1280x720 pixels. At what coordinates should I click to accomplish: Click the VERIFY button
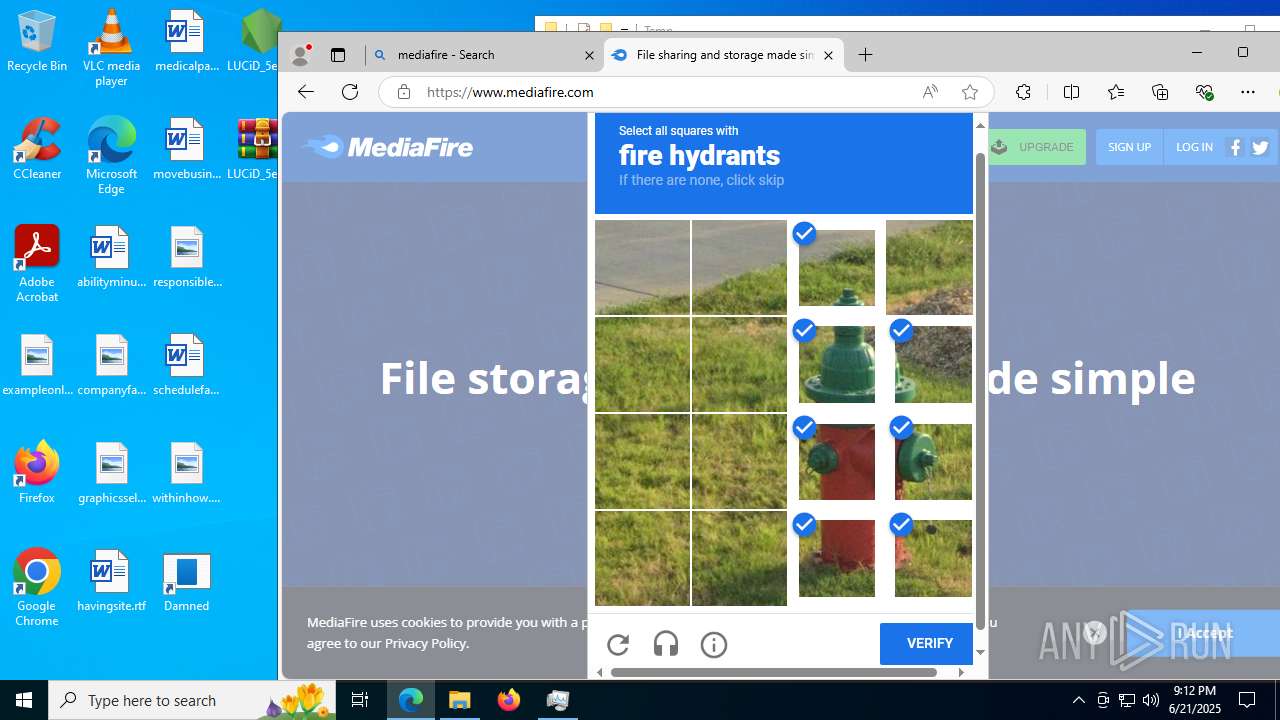(929, 644)
